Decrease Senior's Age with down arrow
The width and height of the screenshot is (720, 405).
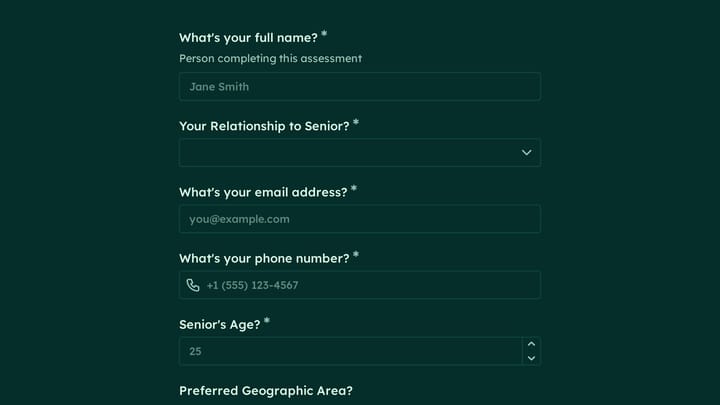(x=531, y=358)
